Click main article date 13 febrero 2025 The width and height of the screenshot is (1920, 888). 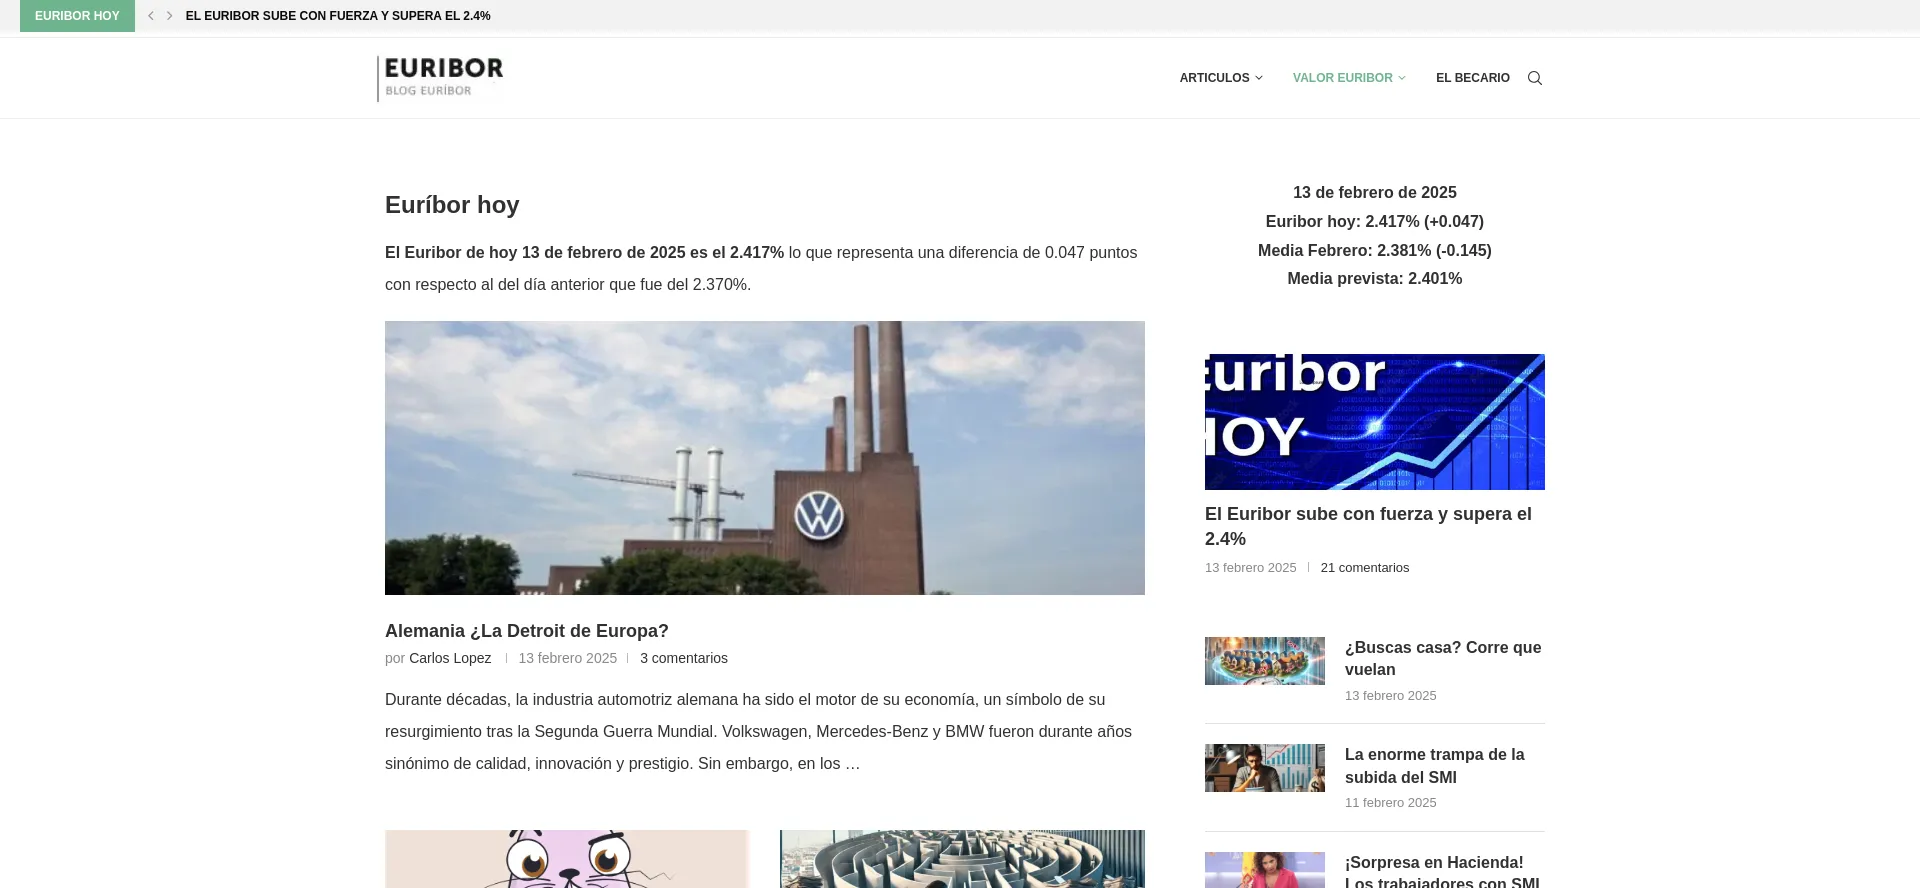[x=568, y=658]
